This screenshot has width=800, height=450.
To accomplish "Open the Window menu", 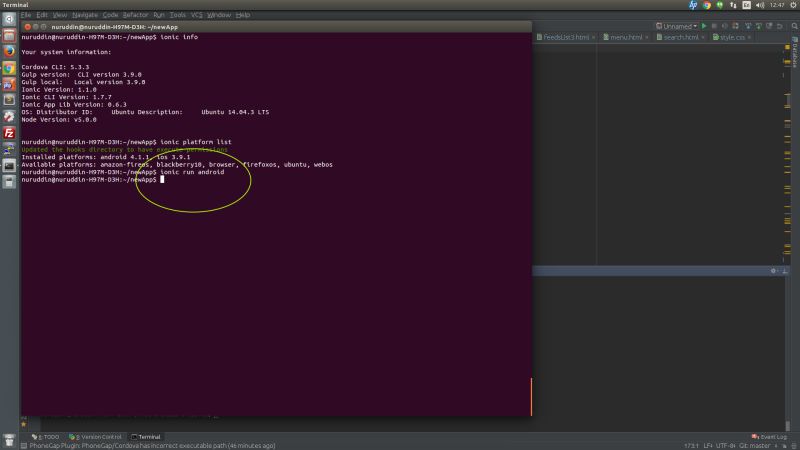I will click(219, 15).
